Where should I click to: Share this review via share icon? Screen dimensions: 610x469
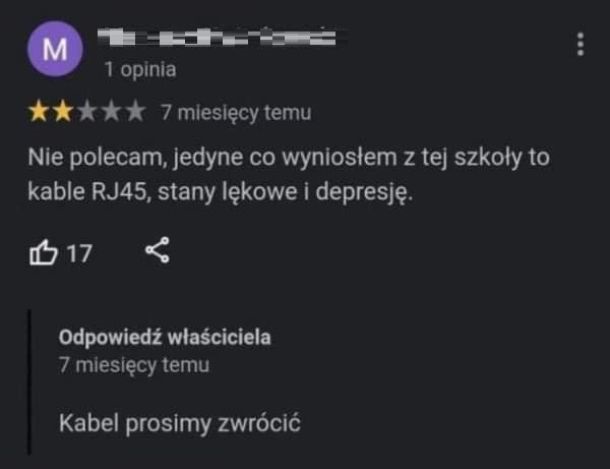coord(158,250)
